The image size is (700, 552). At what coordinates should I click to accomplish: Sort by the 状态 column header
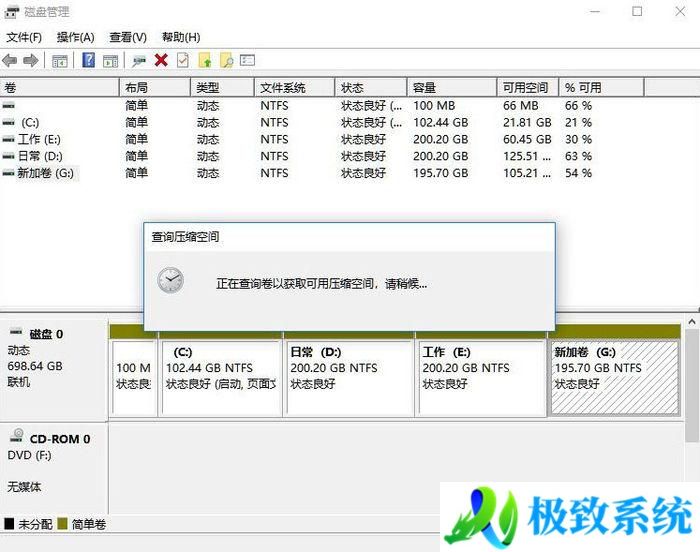[371, 88]
